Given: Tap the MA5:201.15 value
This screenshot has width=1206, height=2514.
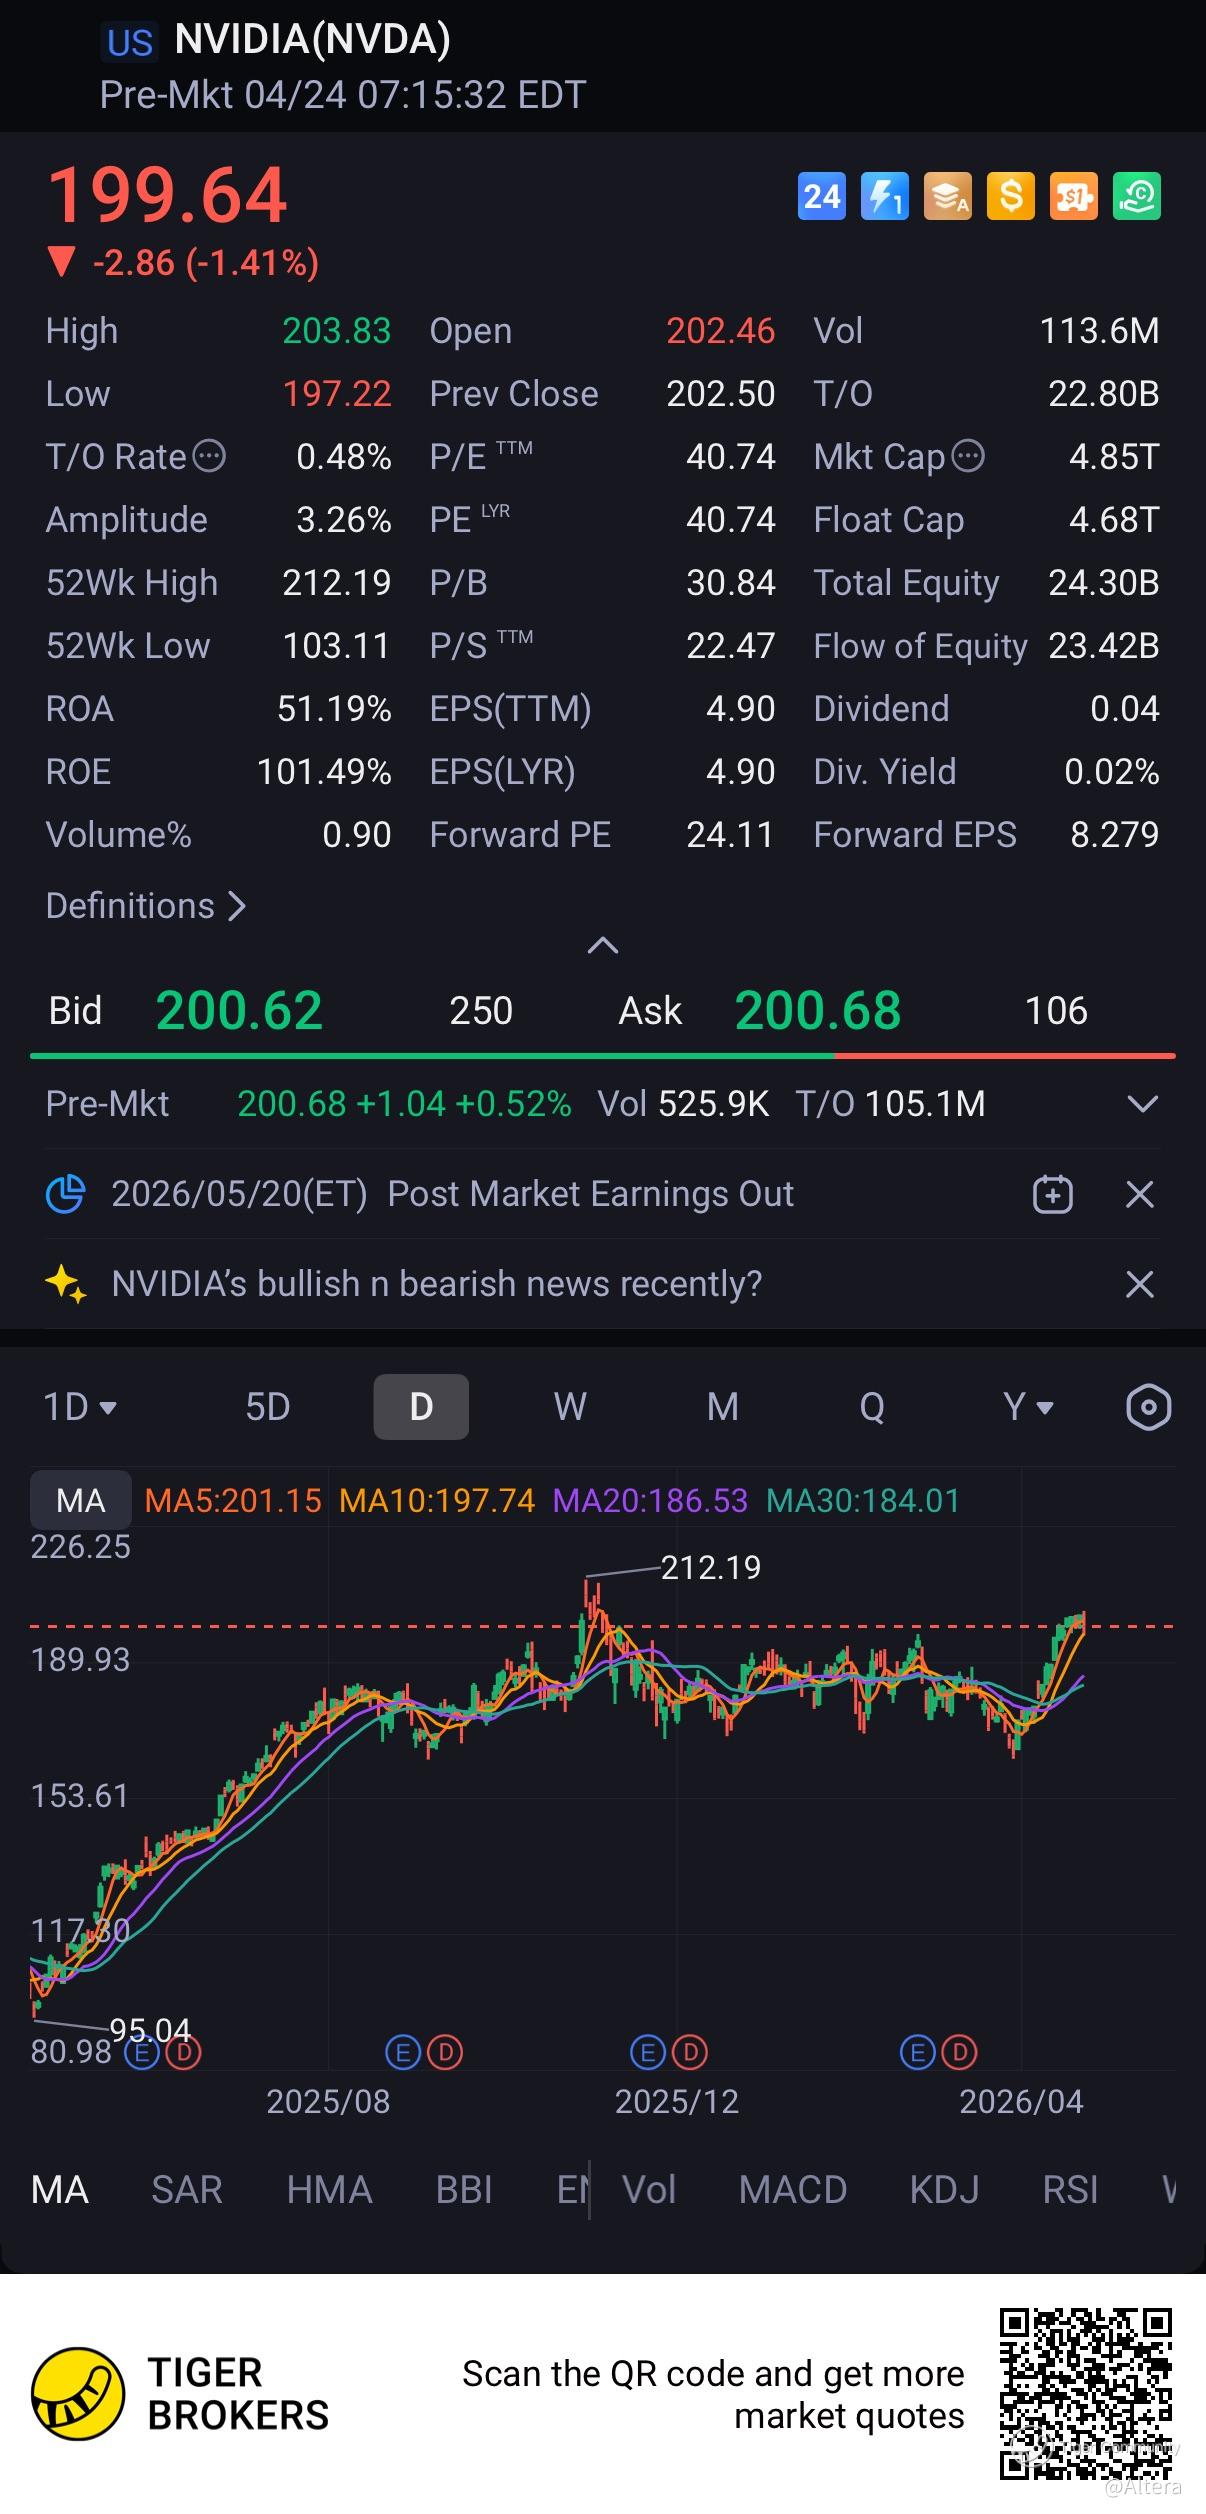Looking at the screenshot, I should 233,1500.
